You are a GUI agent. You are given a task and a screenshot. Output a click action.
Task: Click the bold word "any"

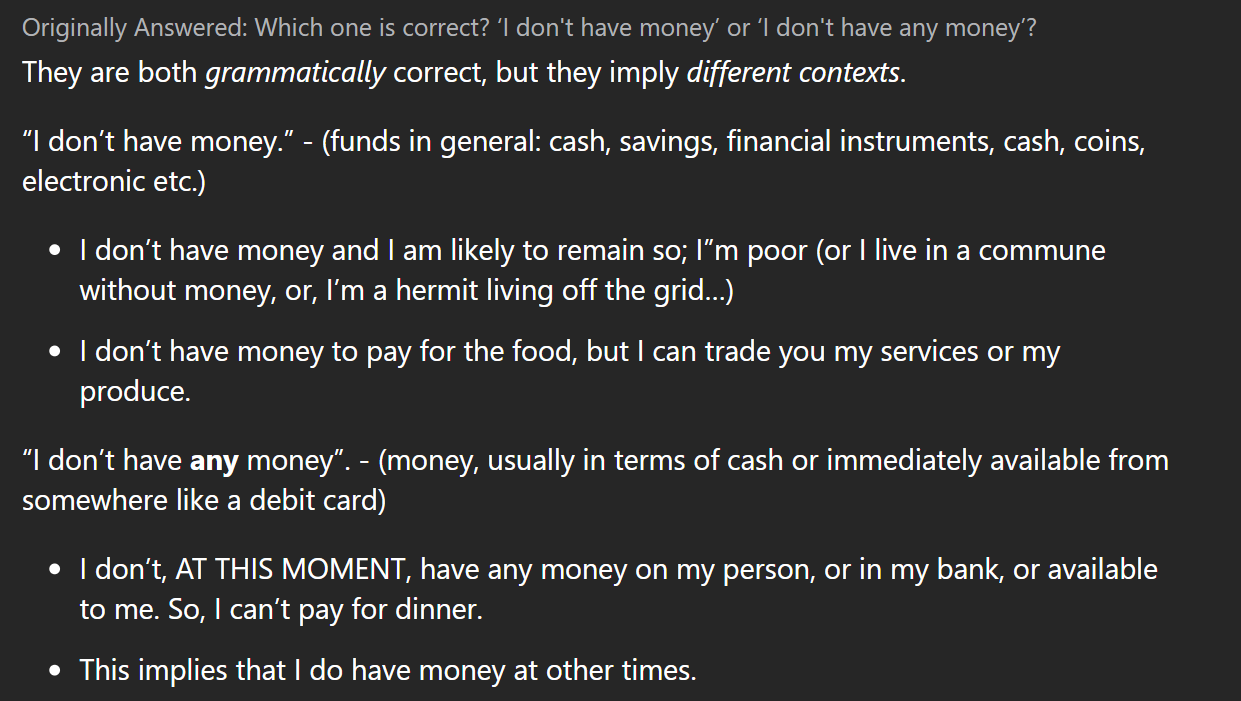click(214, 463)
